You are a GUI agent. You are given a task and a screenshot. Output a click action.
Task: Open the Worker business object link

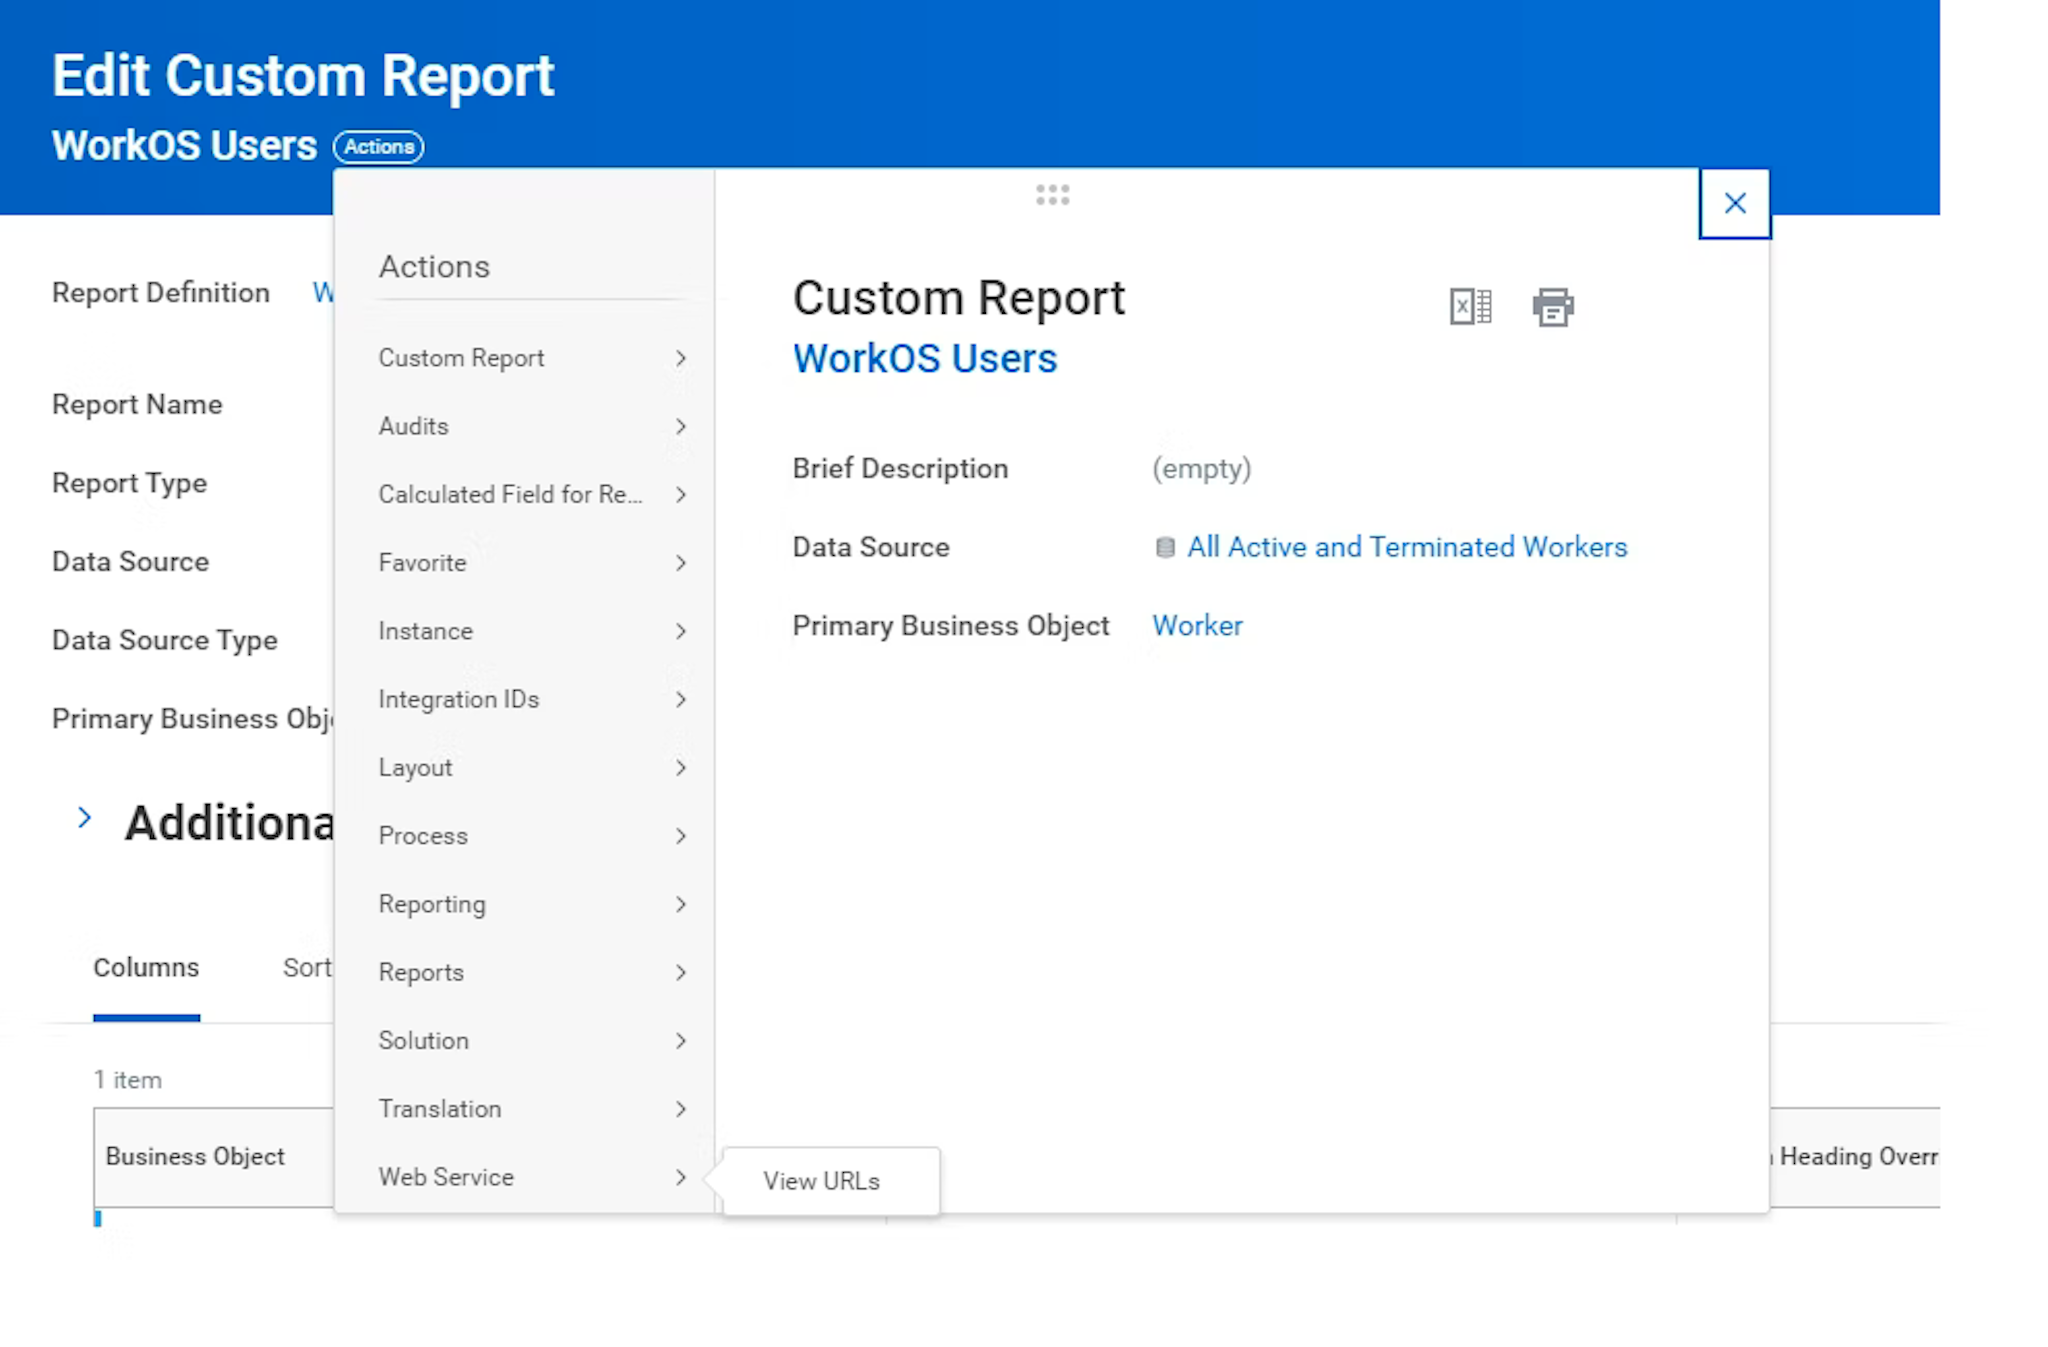(x=1197, y=626)
